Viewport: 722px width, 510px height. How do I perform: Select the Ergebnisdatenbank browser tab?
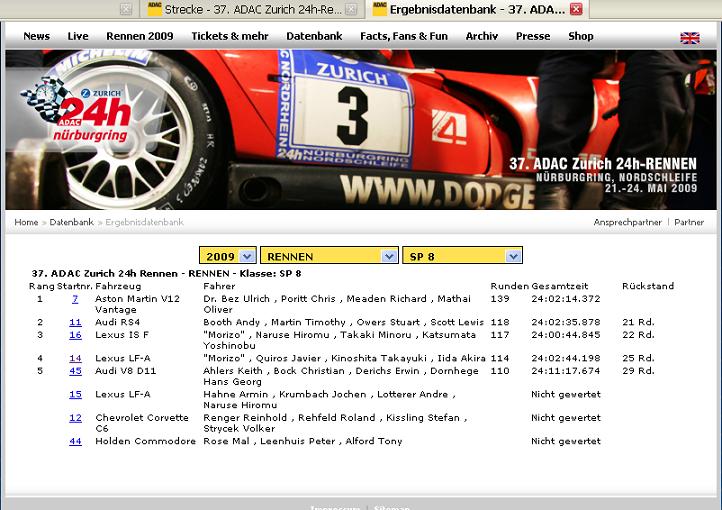click(x=477, y=9)
